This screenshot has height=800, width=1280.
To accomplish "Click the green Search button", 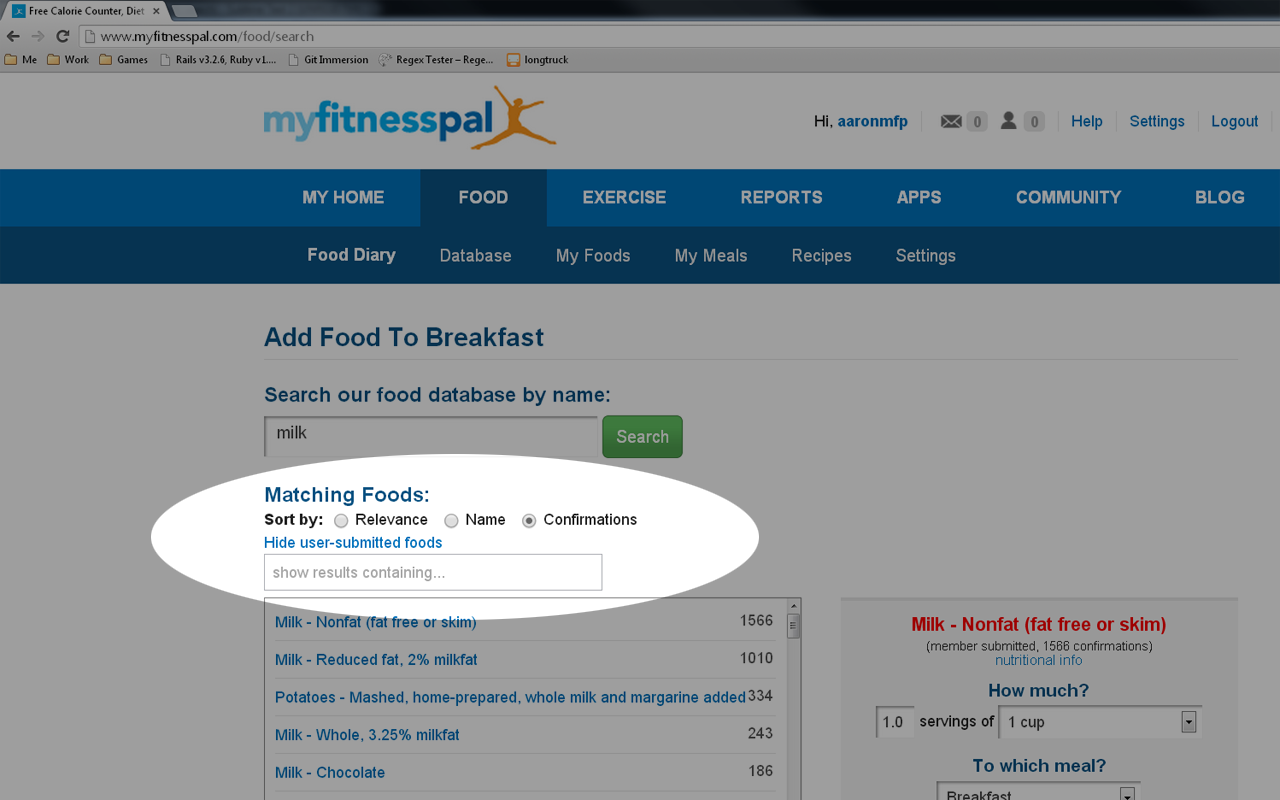I will (642, 437).
